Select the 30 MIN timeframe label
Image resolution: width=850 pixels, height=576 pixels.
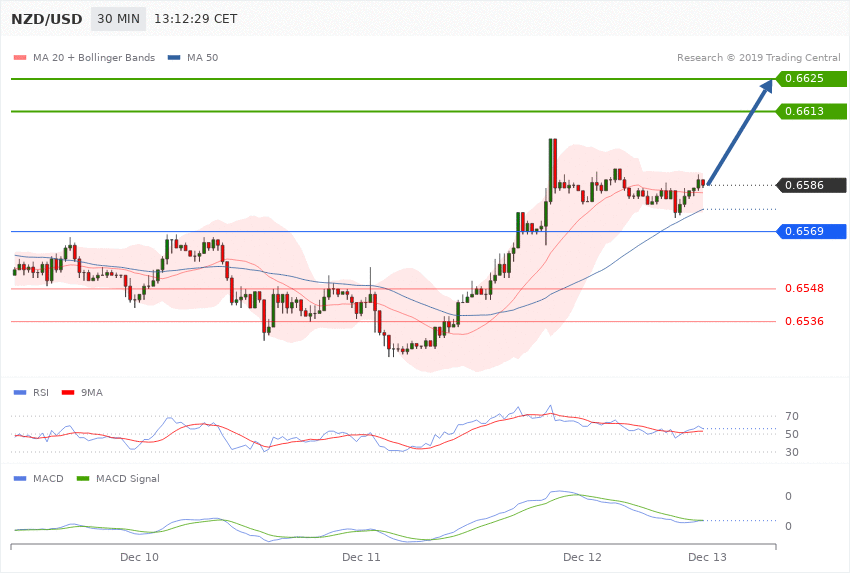(118, 19)
